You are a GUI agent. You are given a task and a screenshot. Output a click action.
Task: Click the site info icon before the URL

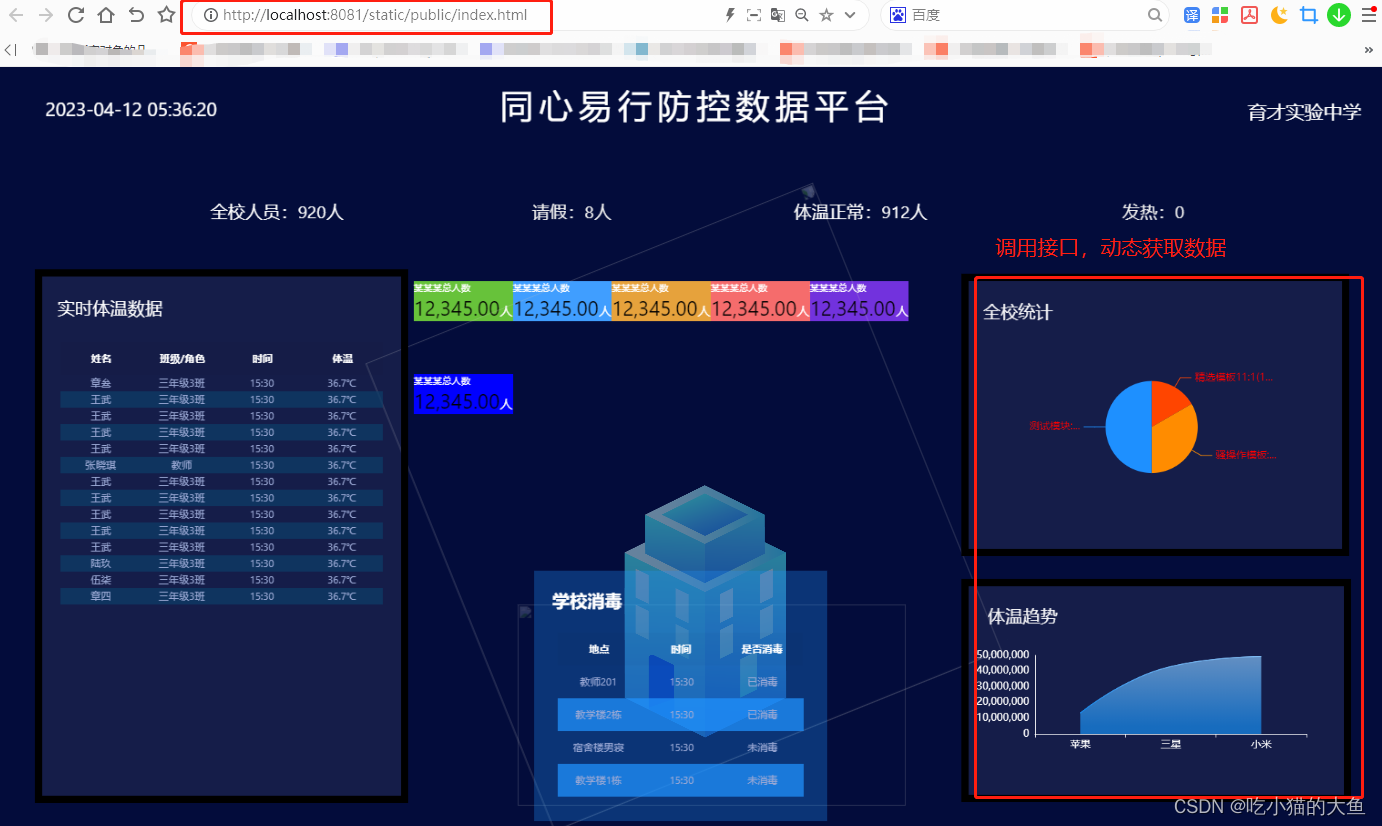[x=210, y=15]
